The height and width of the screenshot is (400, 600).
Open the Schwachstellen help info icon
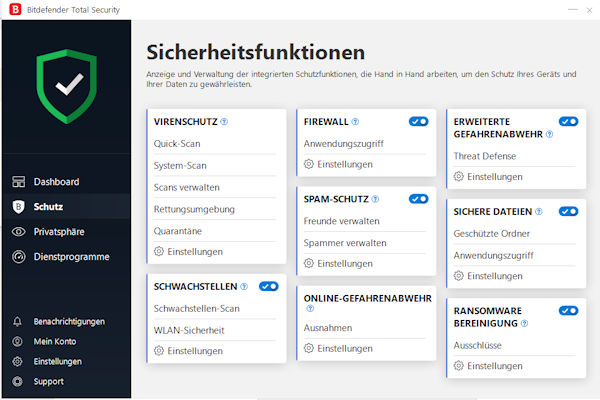point(244,287)
